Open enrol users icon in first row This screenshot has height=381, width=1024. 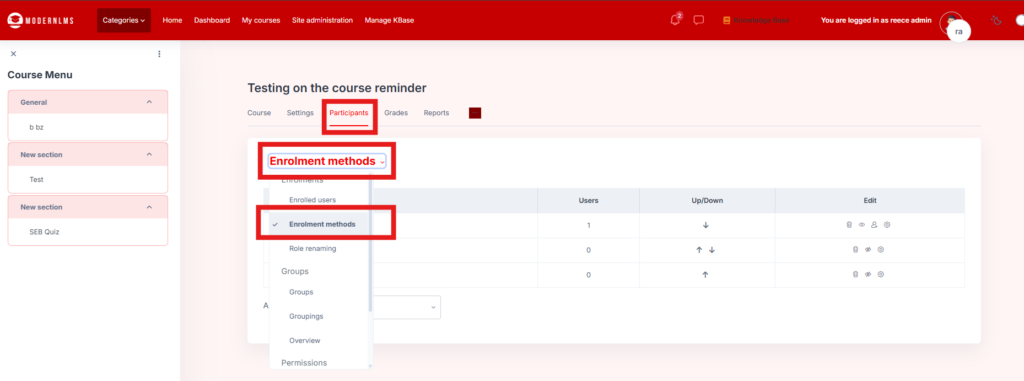click(x=874, y=224)
